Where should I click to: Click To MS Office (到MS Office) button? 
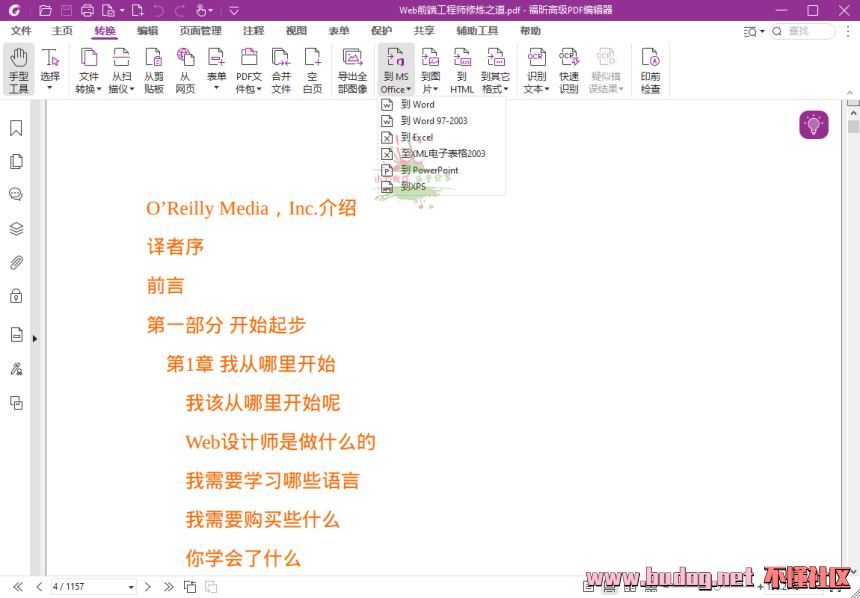[x=395, y=70]
